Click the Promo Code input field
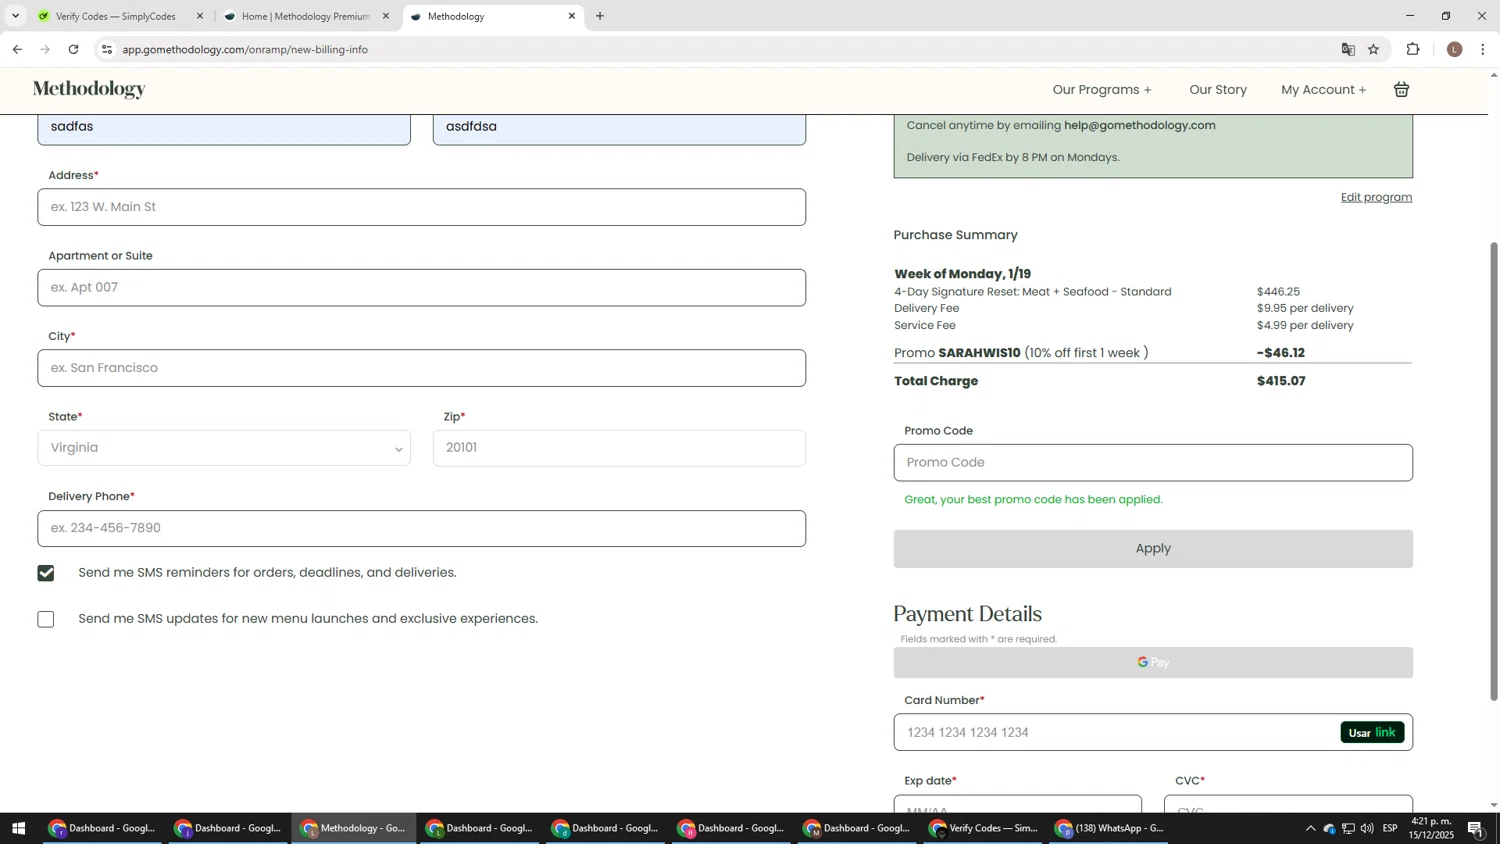Screen dimensions: 1500x844 coord(1153,463)
